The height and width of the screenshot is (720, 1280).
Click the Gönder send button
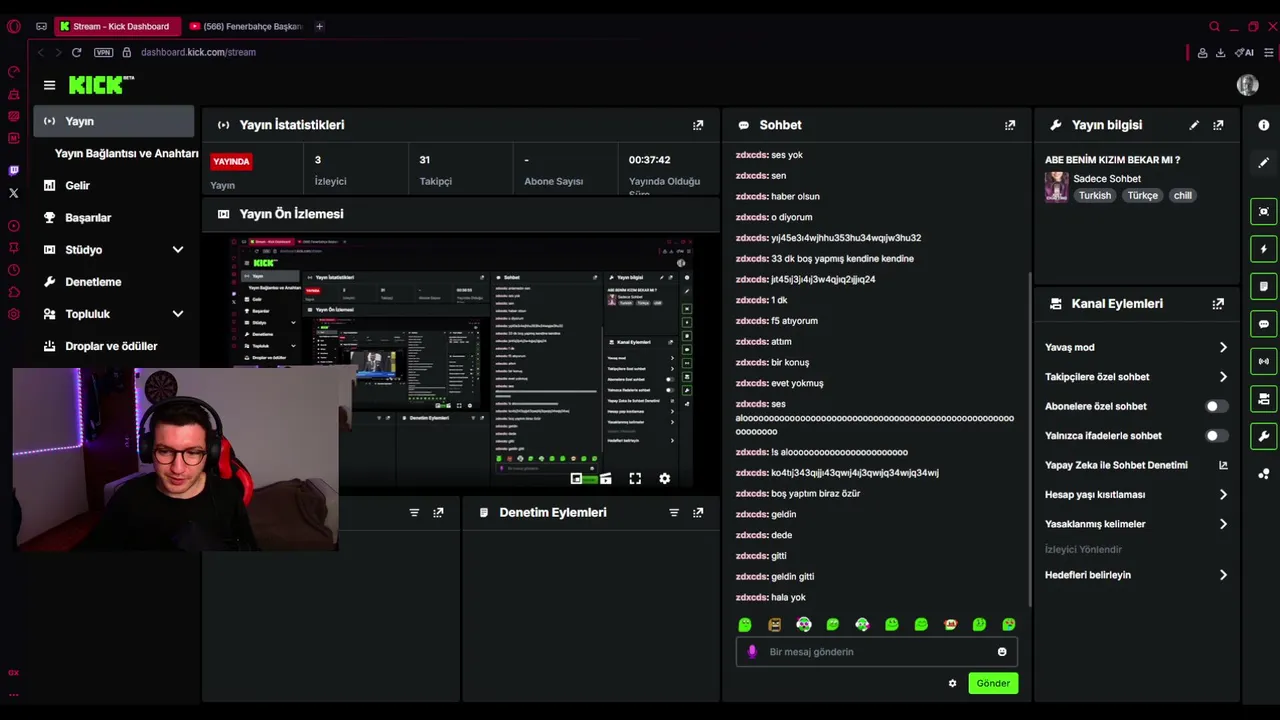tap(993, 683)
